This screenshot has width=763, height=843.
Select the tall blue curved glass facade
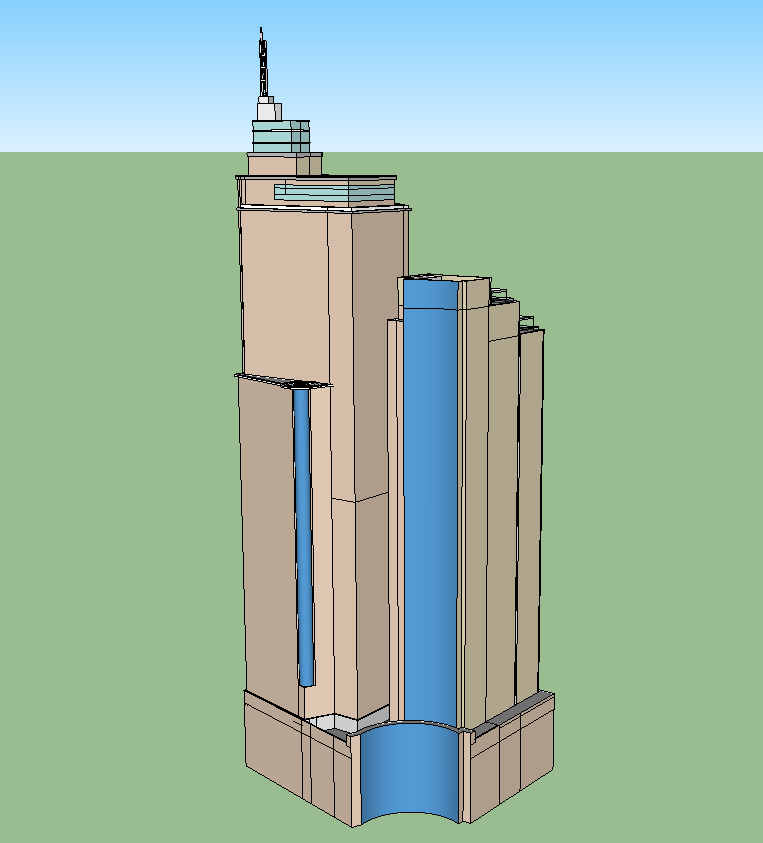pos(430,500)
